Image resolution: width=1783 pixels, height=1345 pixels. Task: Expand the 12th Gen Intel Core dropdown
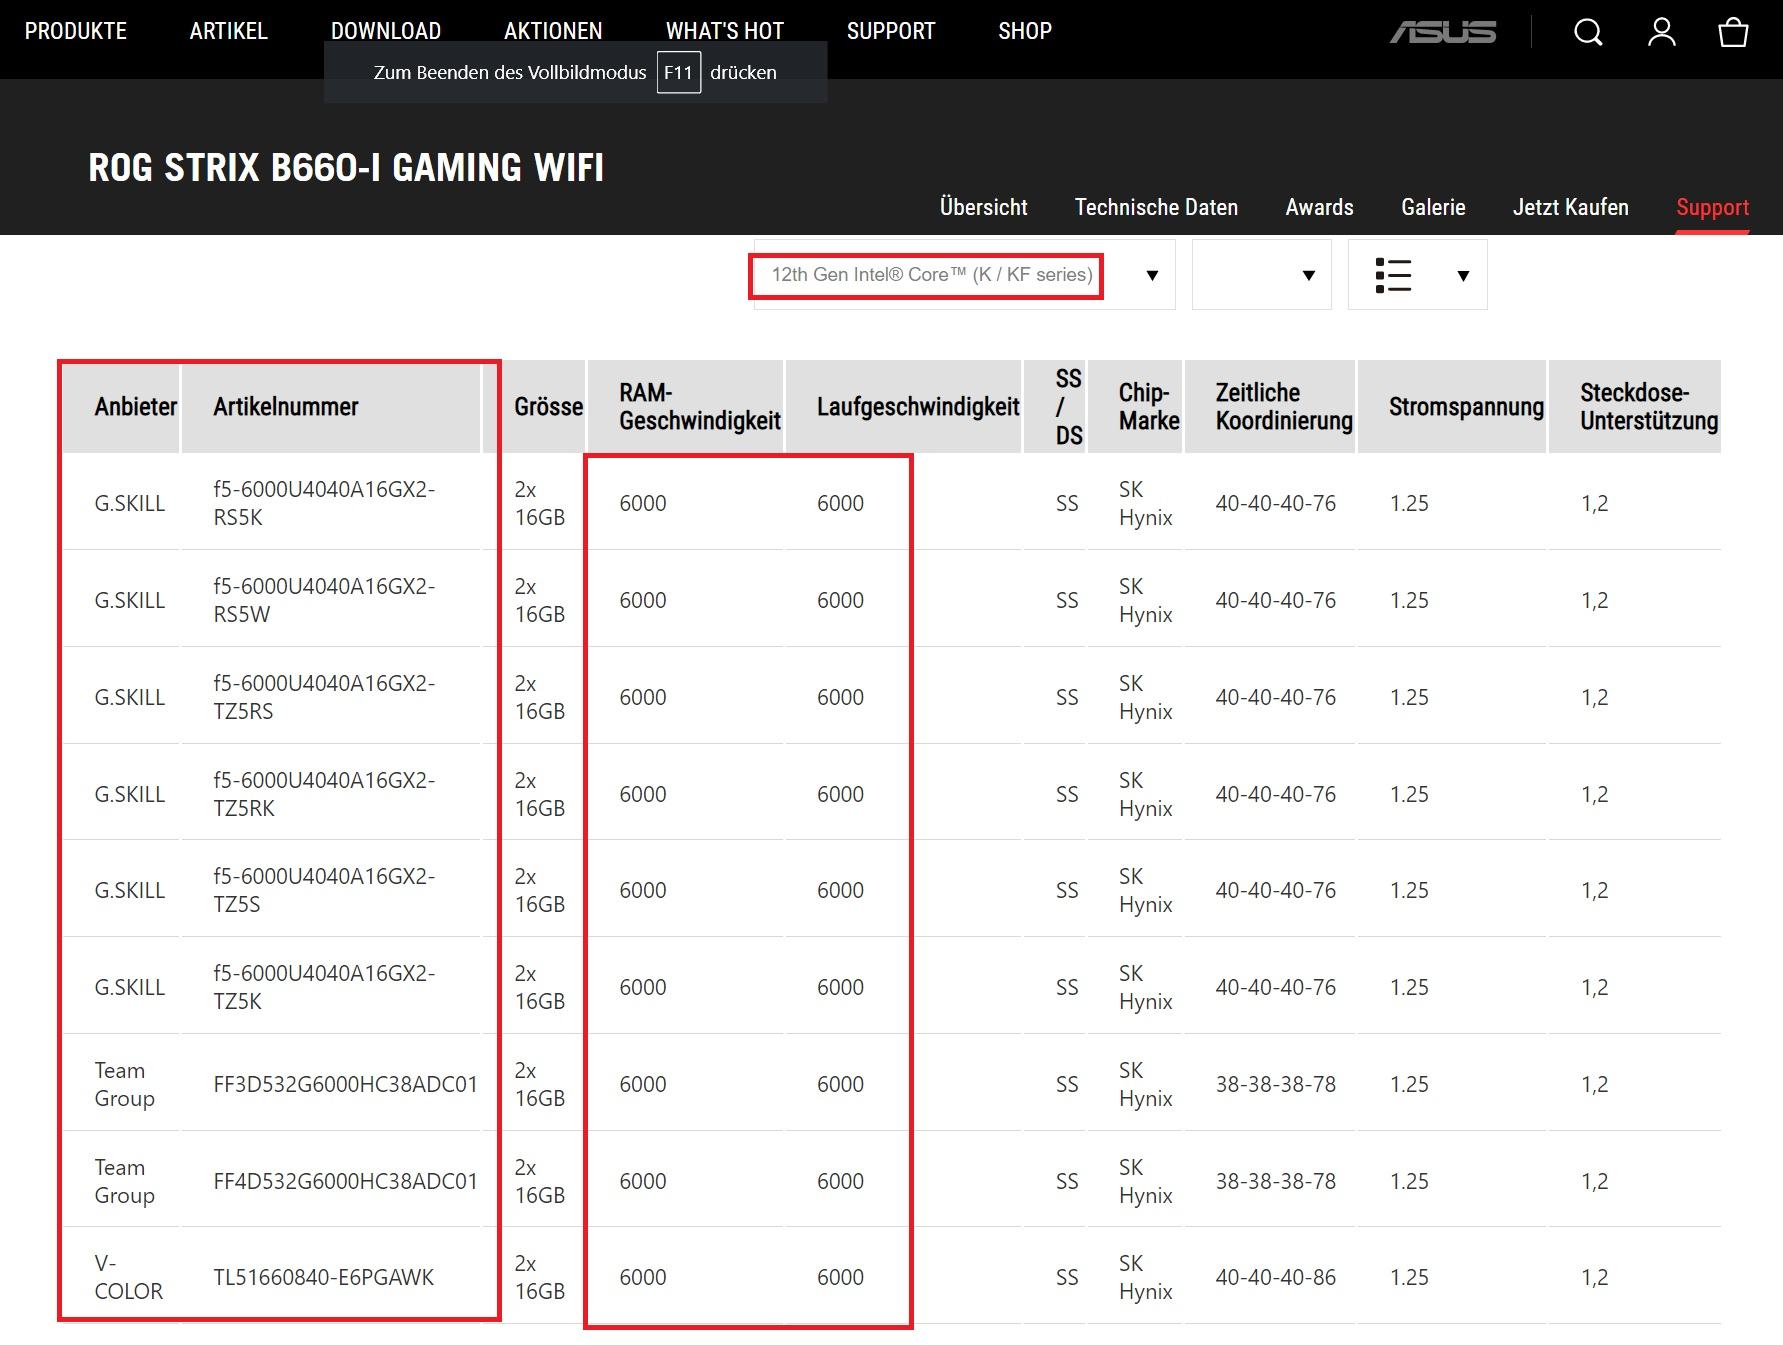[964, 275]
